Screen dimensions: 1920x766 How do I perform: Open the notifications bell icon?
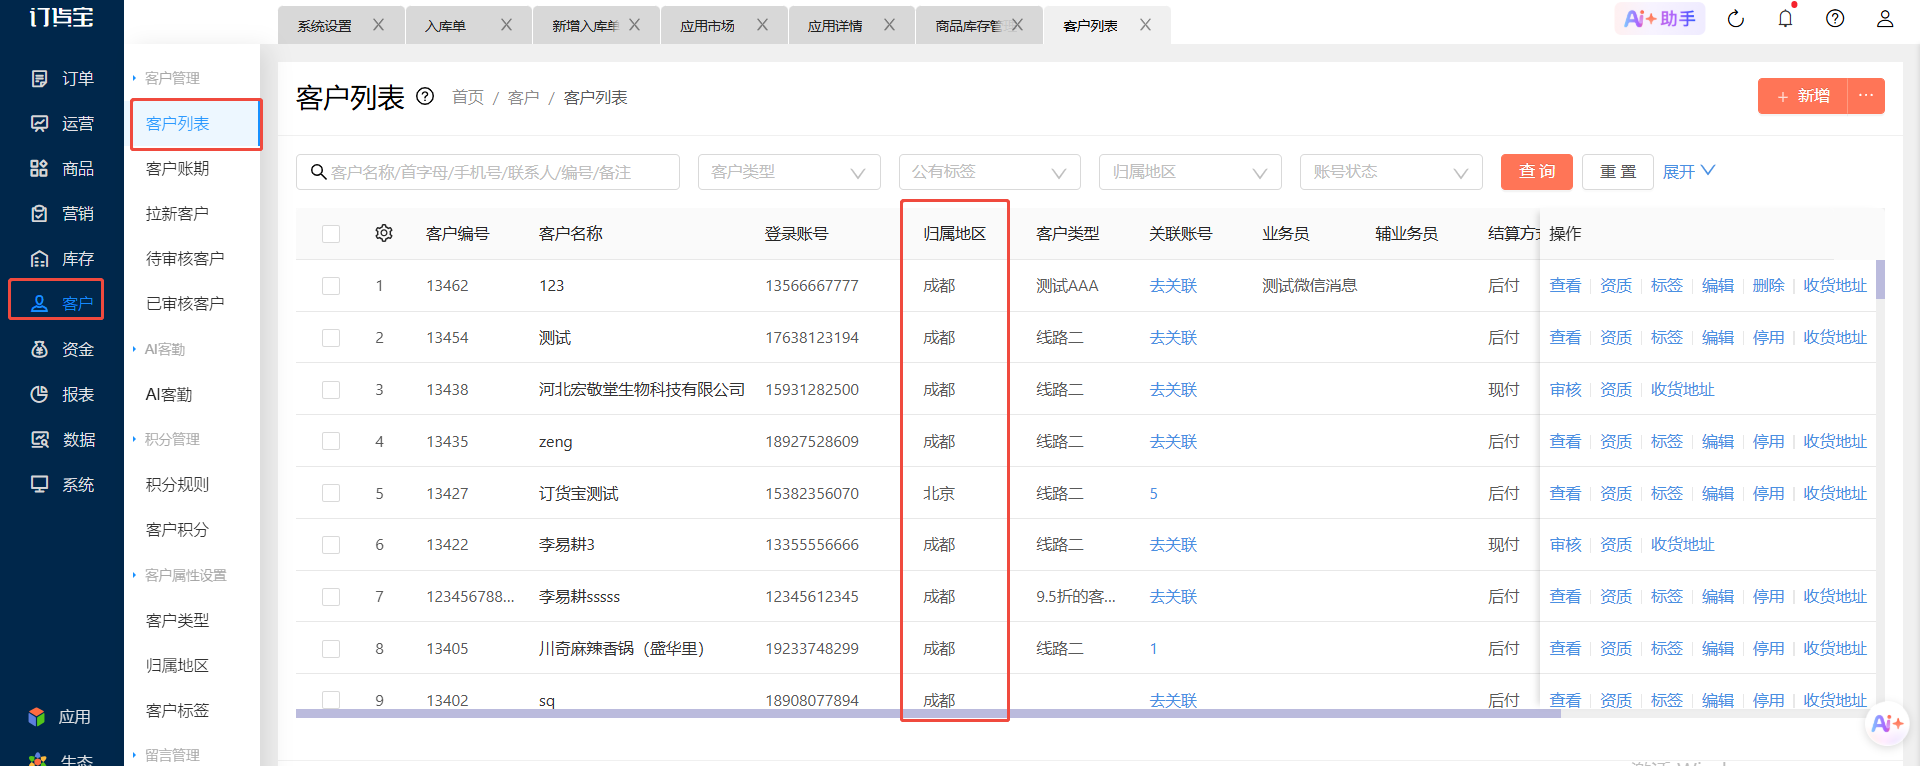tap(1785, 18)
